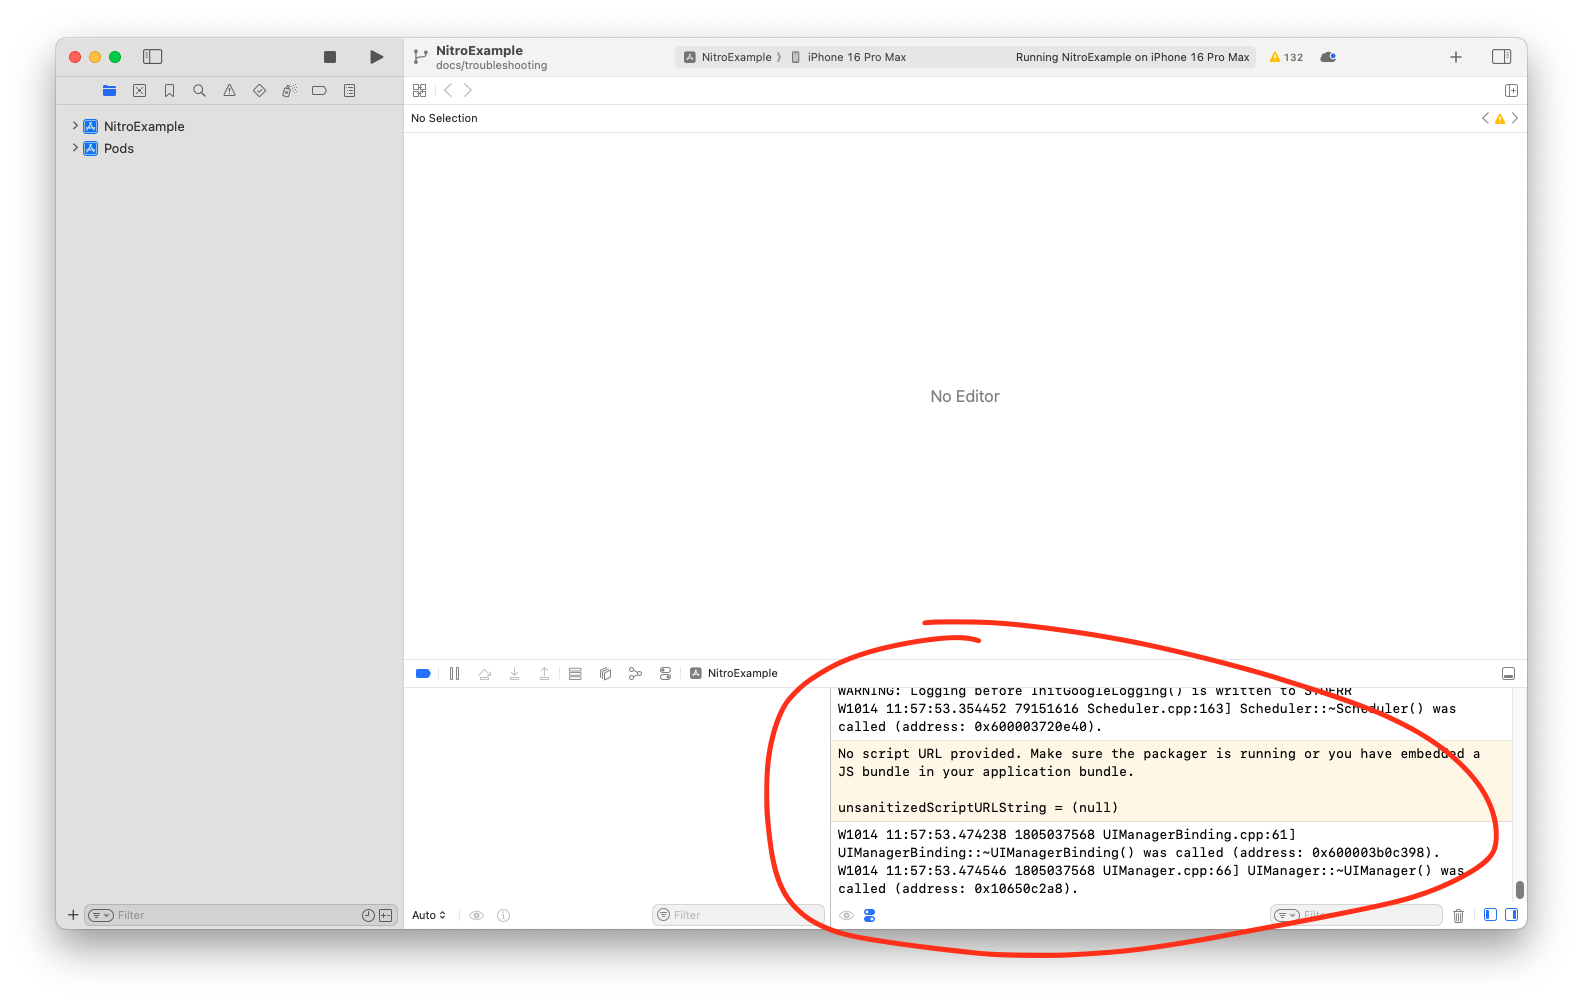Open the Auto variables scope dropdown
1583x1003 pixels.
click(429, 915)
